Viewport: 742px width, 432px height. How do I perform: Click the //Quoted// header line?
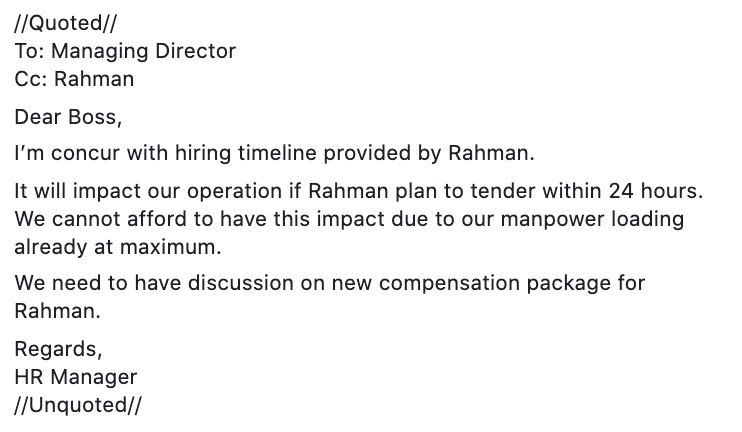pyautogui.click(x=65, y=23)
